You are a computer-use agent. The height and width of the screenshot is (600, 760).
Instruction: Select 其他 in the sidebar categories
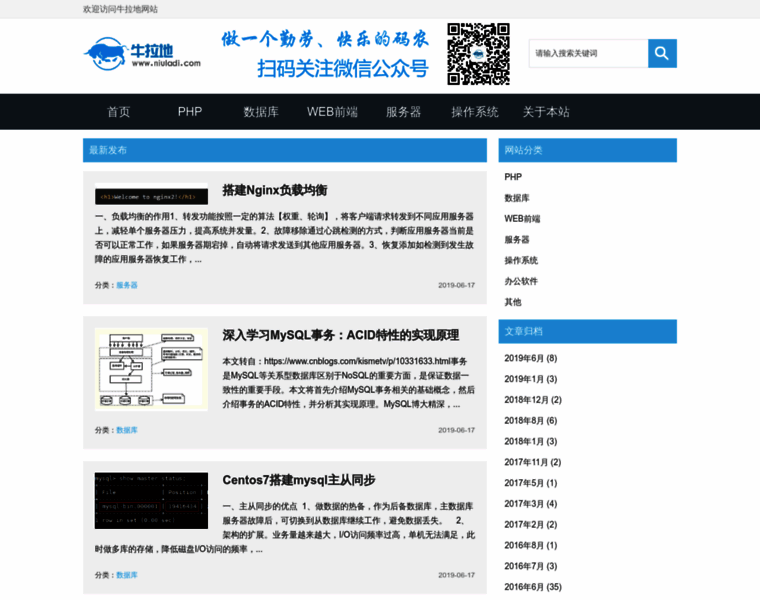pyautogui.click(x=513, y=302)
